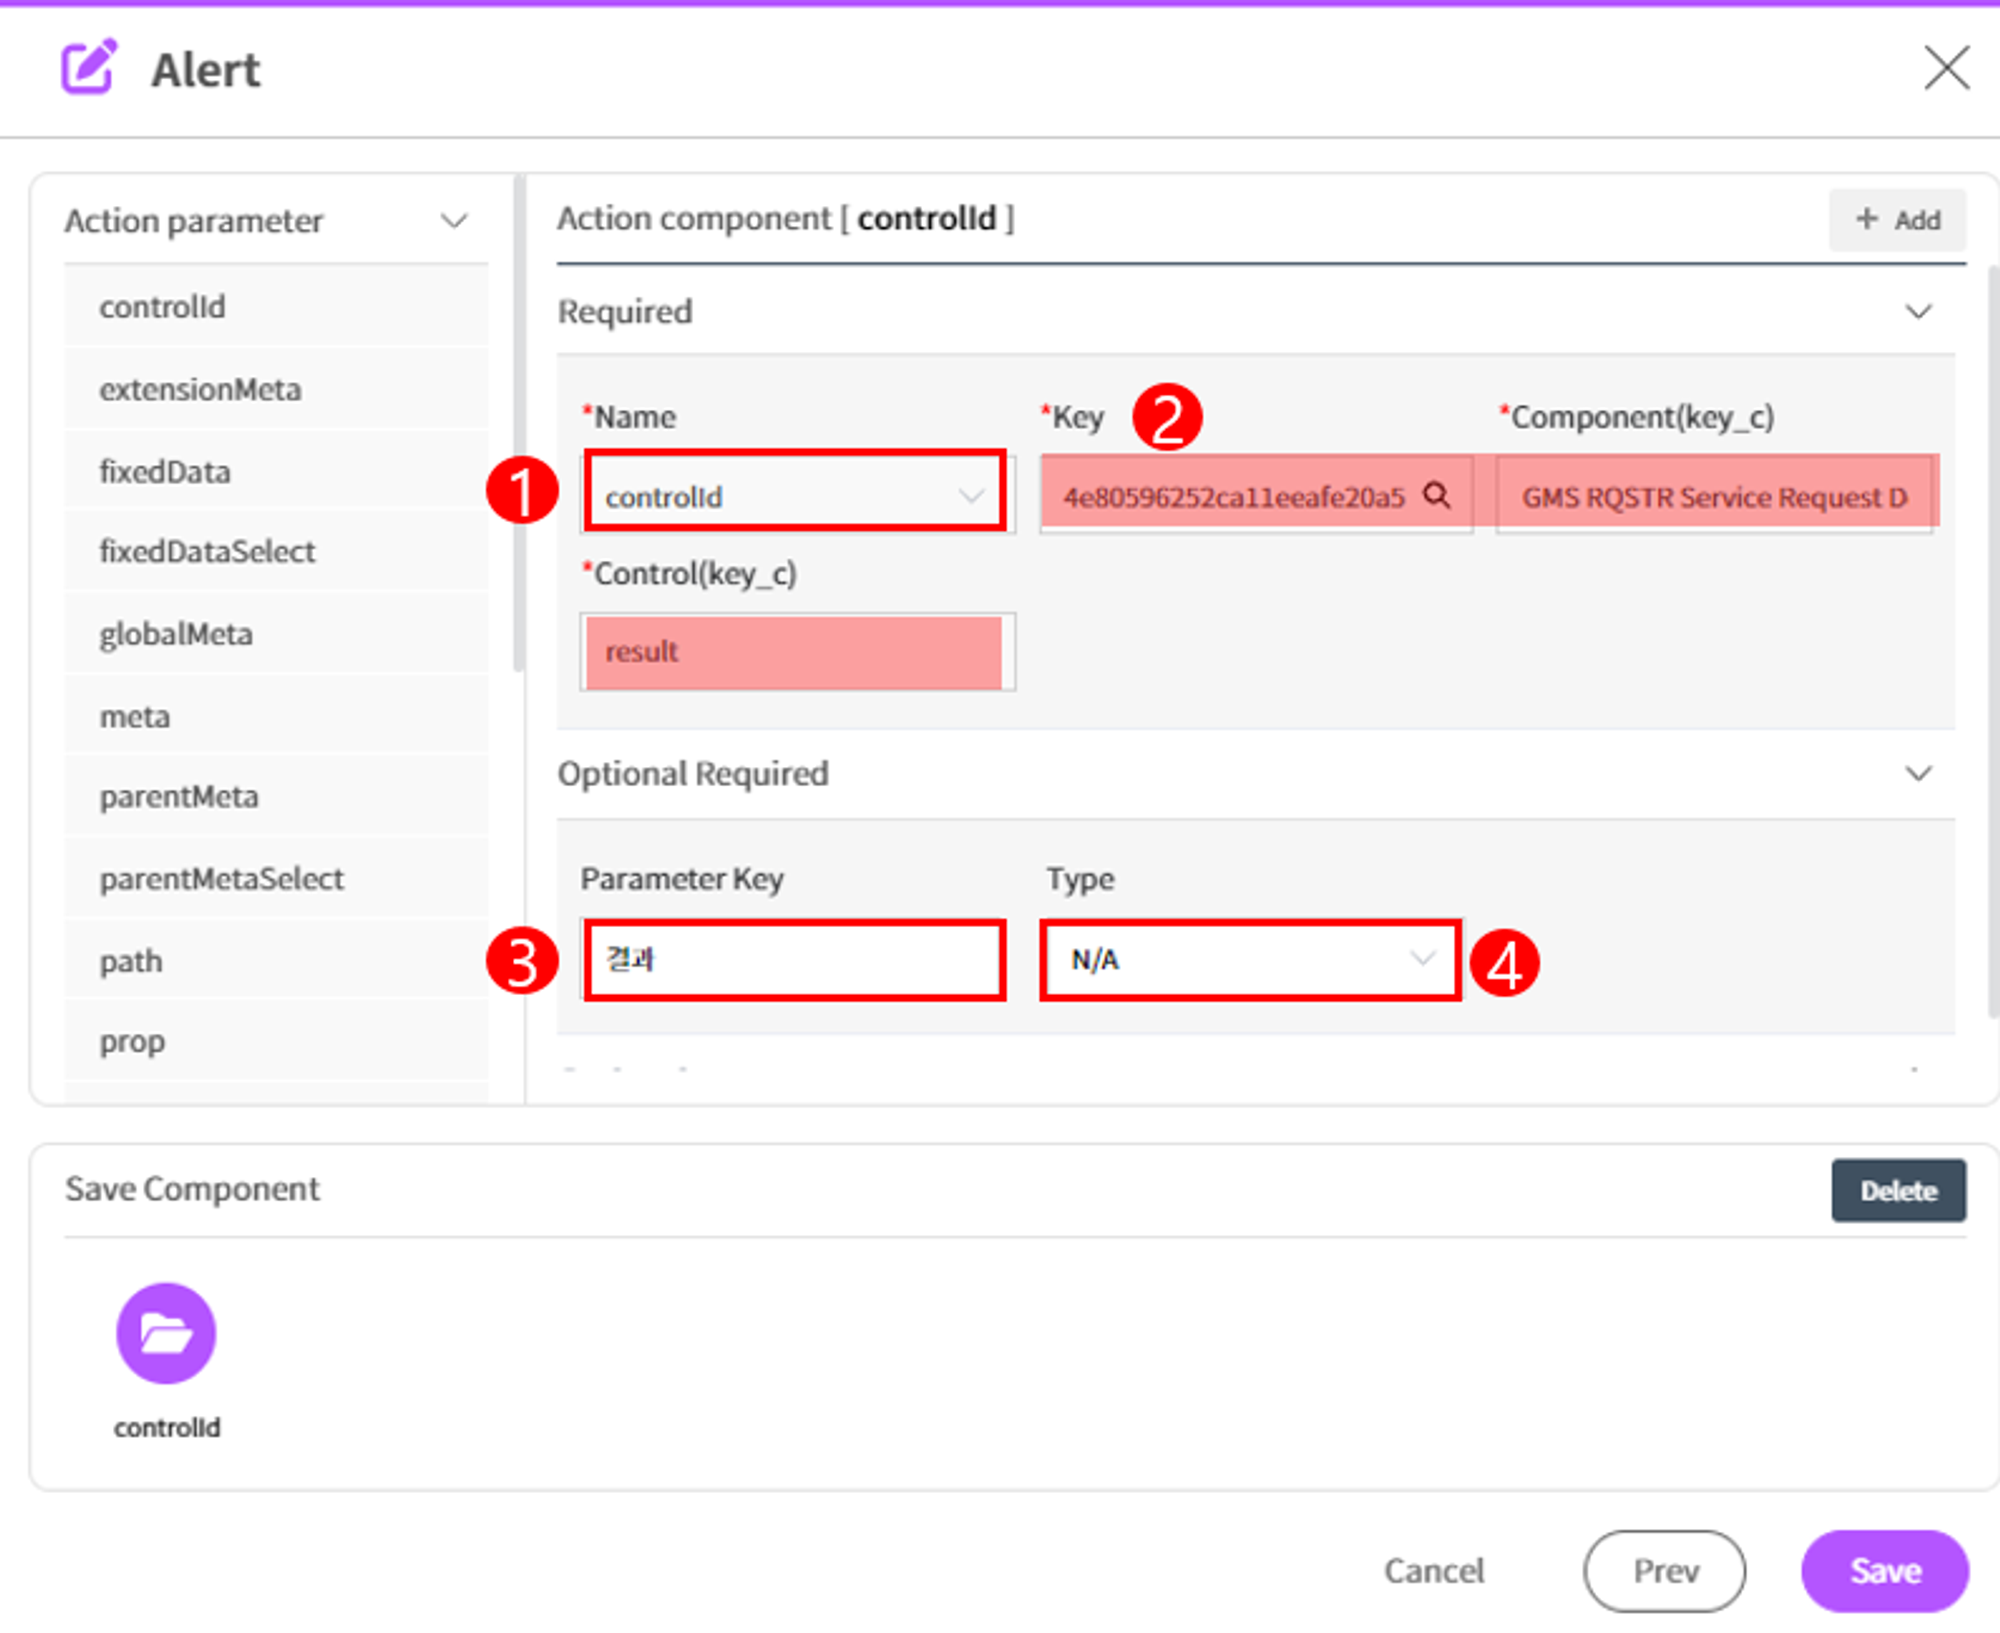
Task: Select extensionMeta in the Action parameter list
Action: [276, 389]
